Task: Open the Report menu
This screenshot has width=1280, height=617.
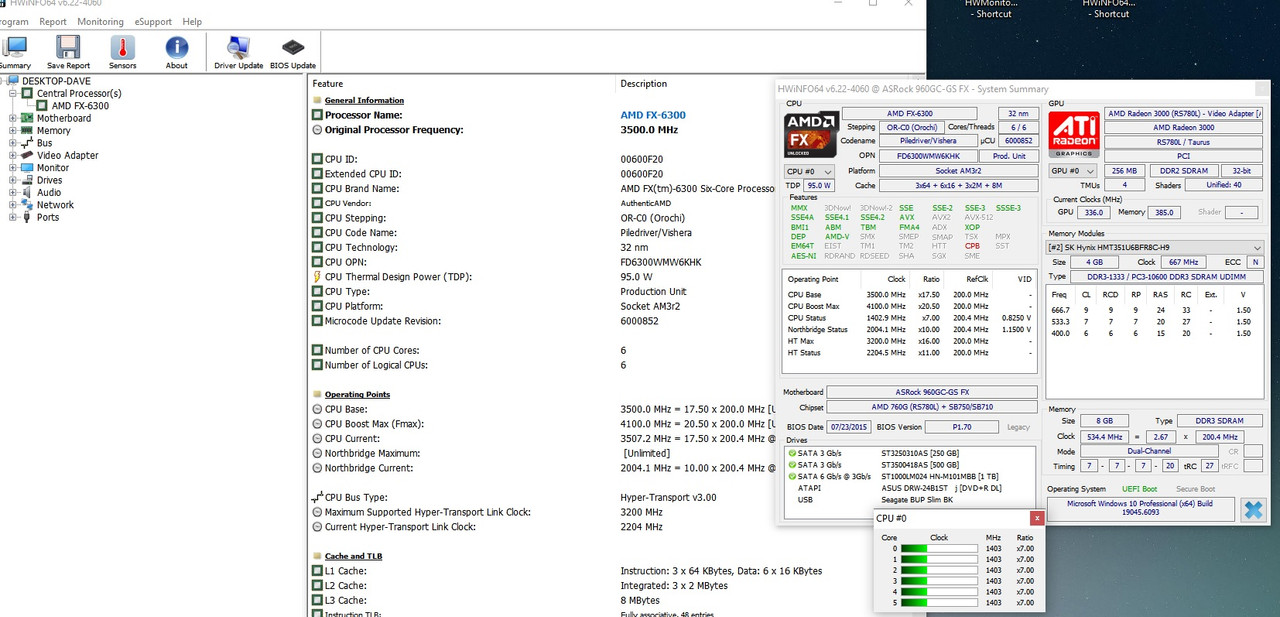Action: point(53,21)
